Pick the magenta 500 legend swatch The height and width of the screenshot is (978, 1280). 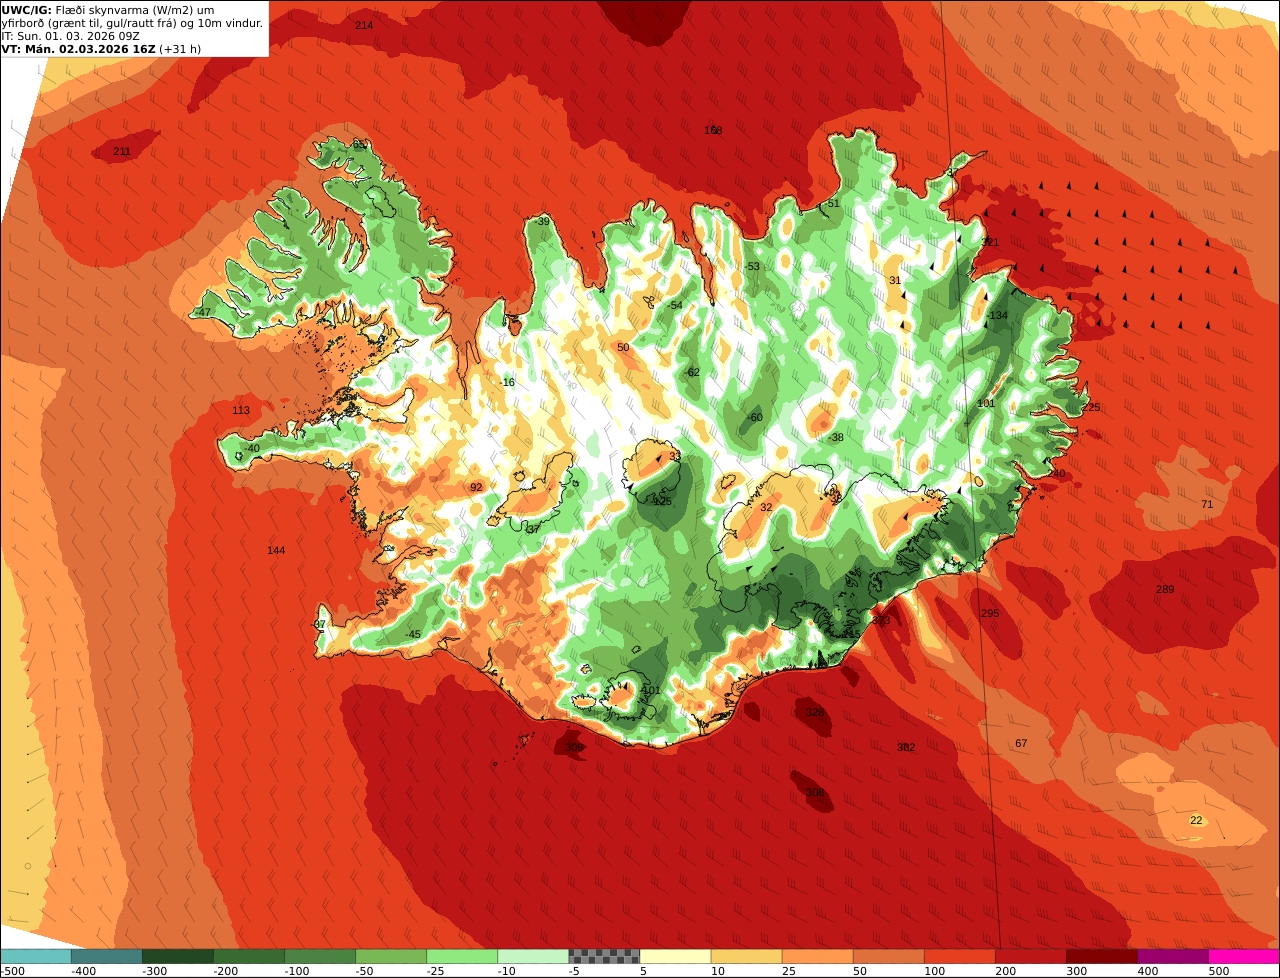(1244, 956)
